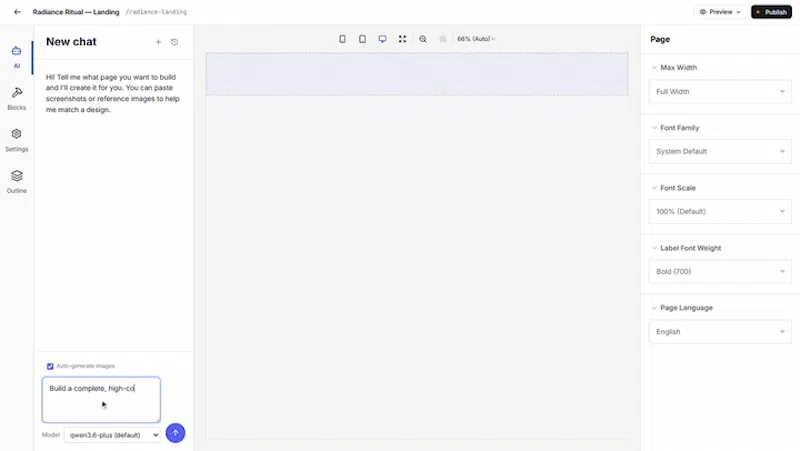Open the 100% (Default) font scale dropdown
800x451 pixels.
(x=720, y=211)
